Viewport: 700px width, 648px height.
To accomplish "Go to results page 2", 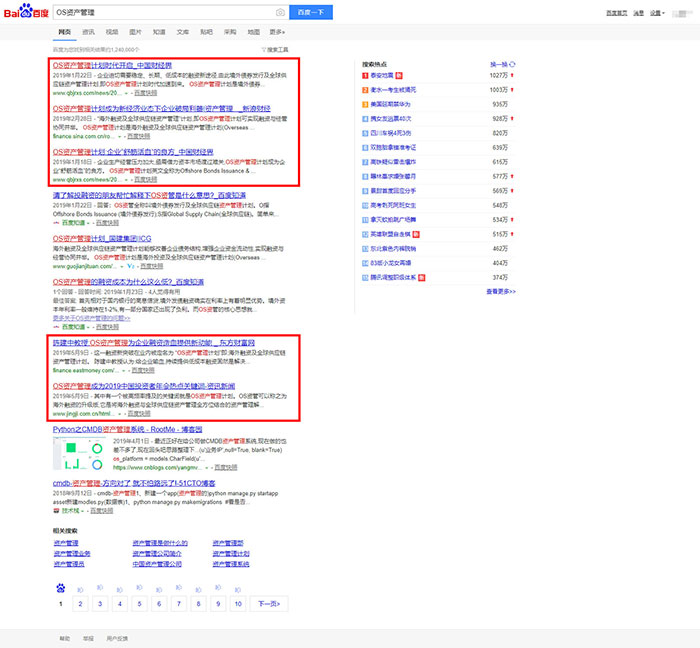I will [80, 604].
